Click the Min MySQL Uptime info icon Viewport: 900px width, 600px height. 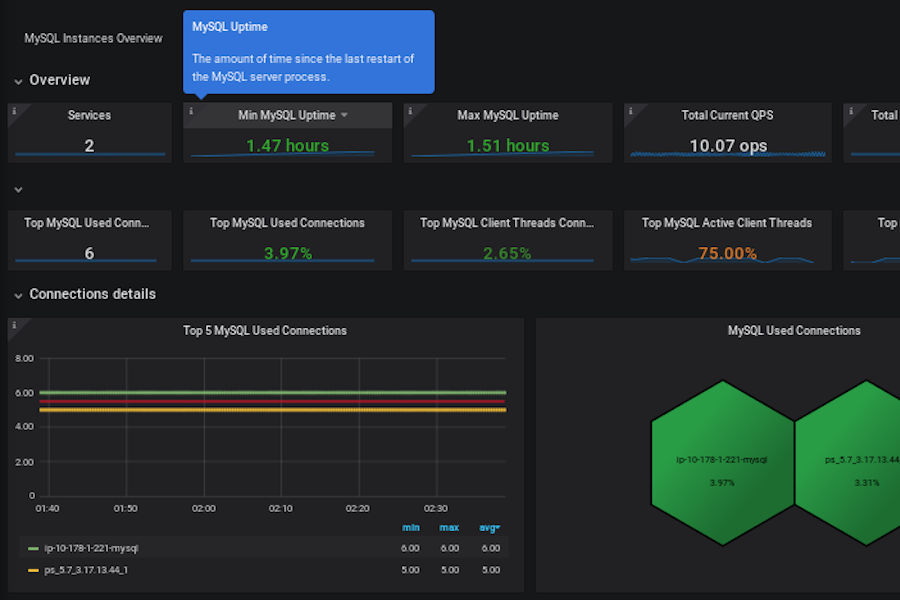(x=190, y=111)
